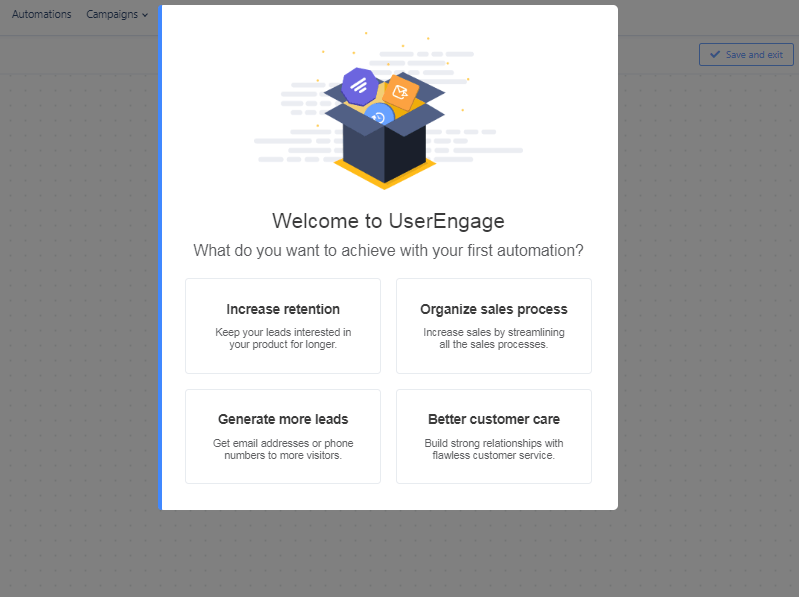Click 'Get email addresses or phone' description text
Image resolution: width=799 pixels, height=597 pixels.
(283, 449)
